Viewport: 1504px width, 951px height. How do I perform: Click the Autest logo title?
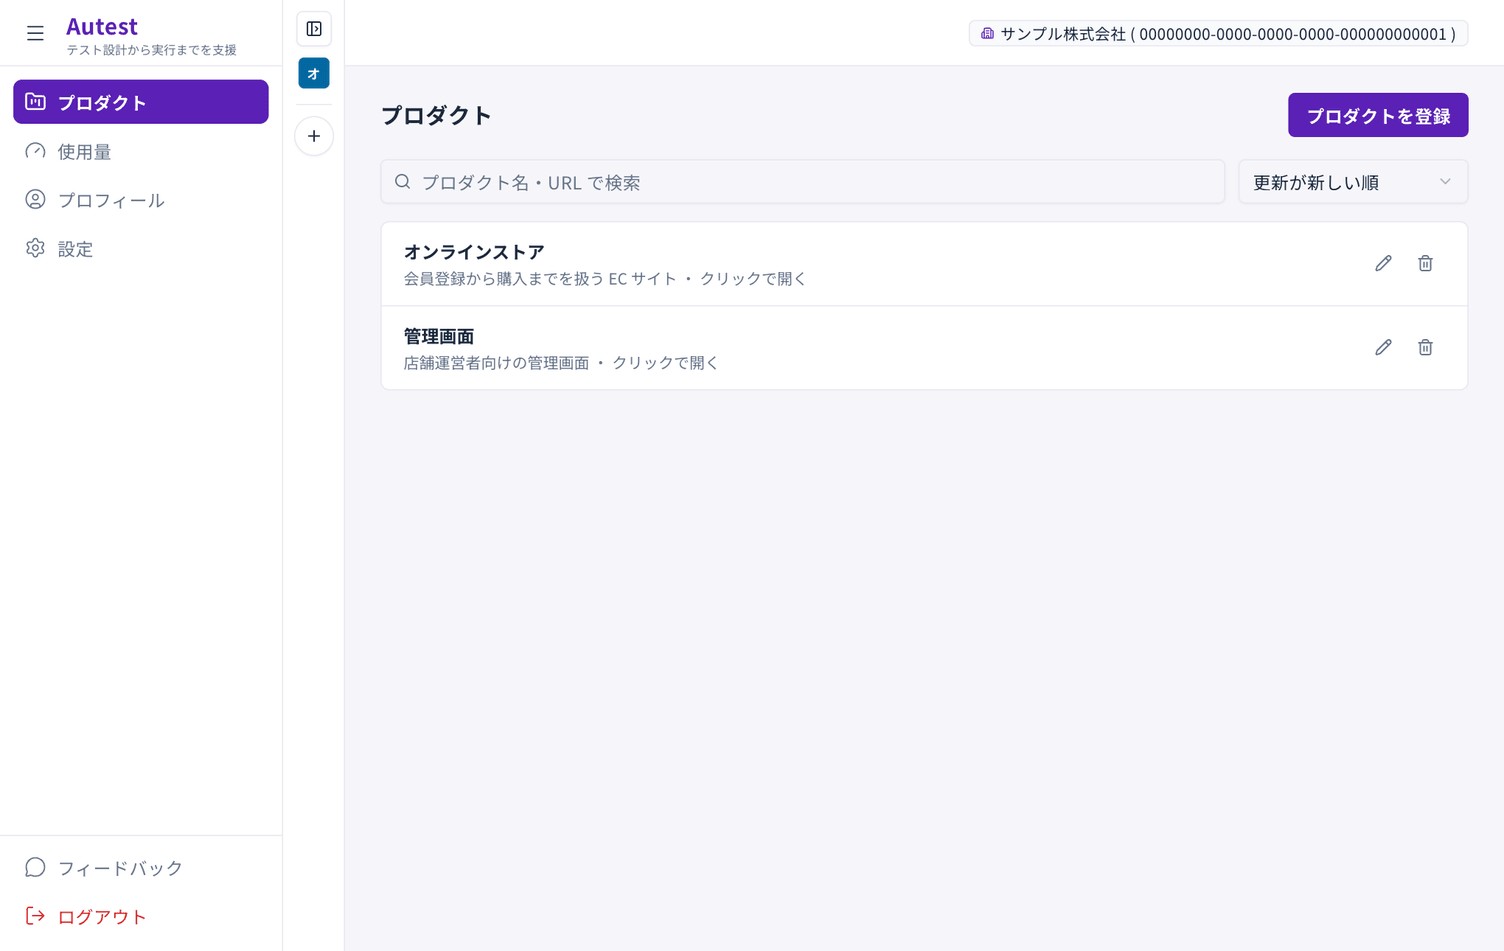[x=102, y=26]
